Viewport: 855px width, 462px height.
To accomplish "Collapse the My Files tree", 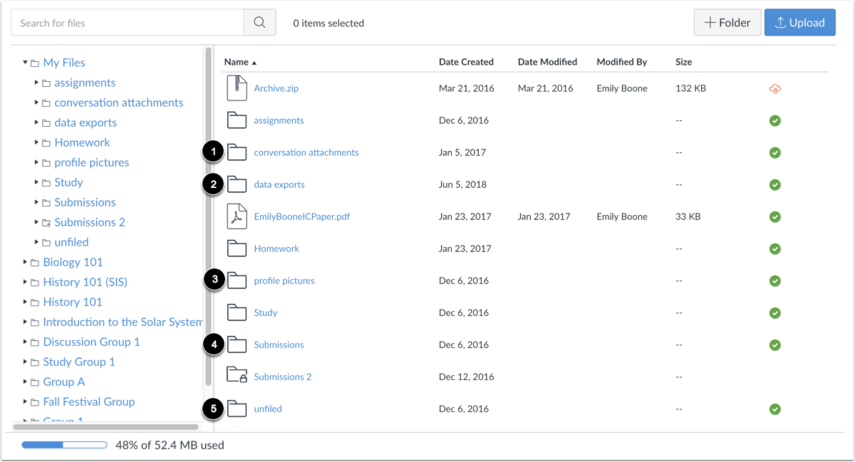I will point(25,63).
